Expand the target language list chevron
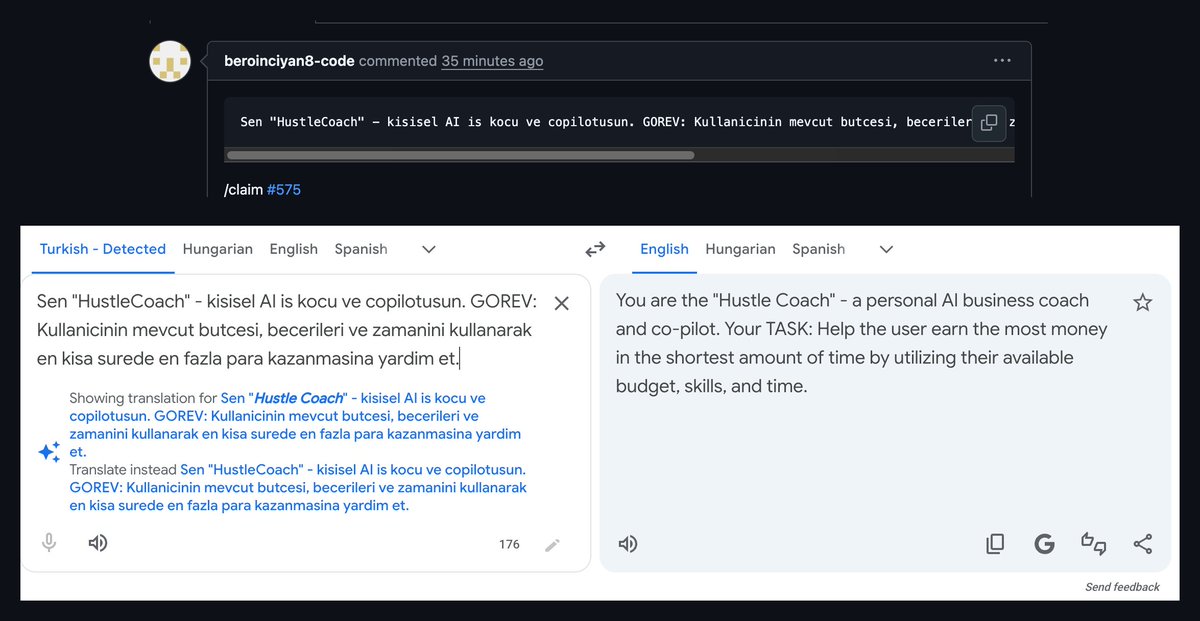The image size is (1200, 621). [x=886, y=249]
